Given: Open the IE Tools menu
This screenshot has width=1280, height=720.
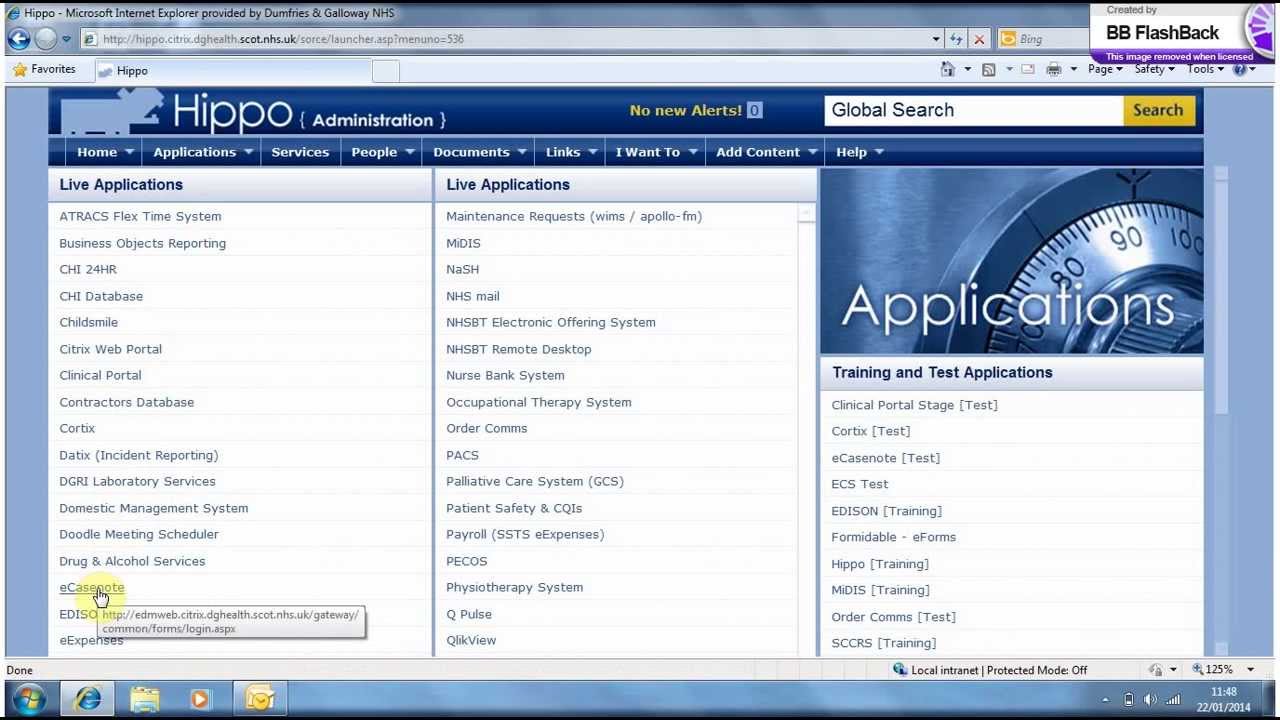Looking at the screenshot, I should (1205, 69).
